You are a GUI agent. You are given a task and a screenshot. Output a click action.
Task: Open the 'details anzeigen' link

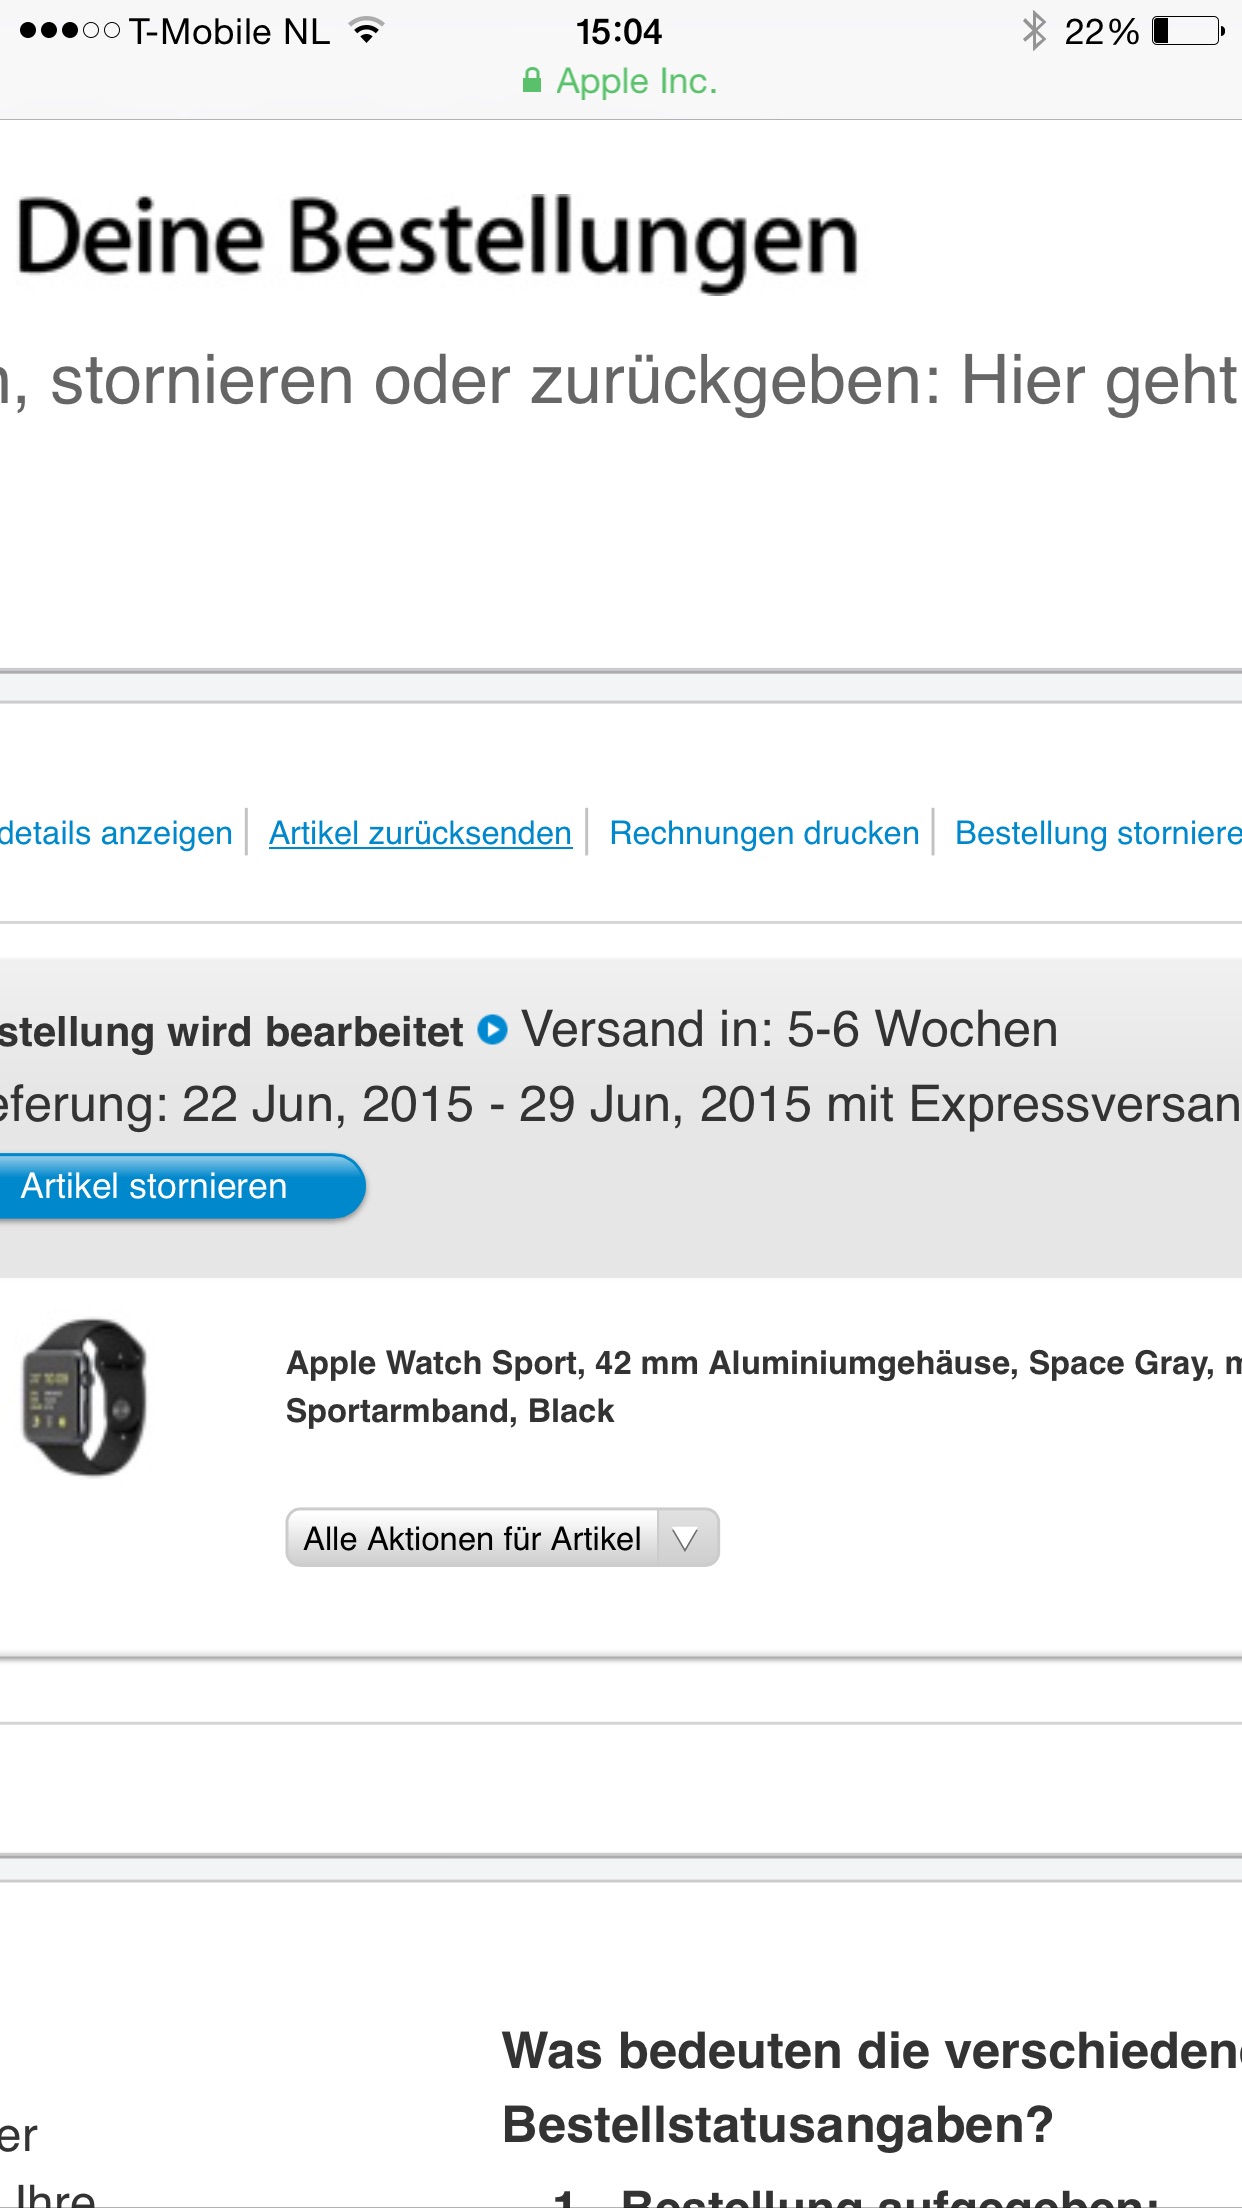(116, 833)
